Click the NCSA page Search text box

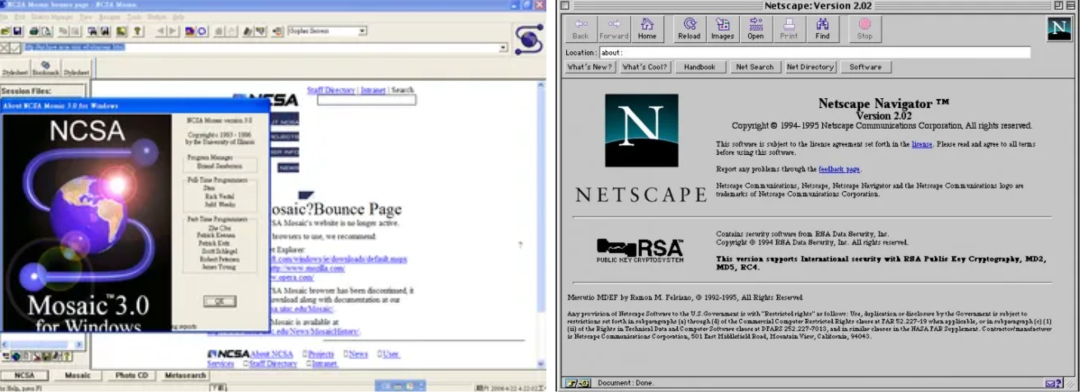(366, 100)
